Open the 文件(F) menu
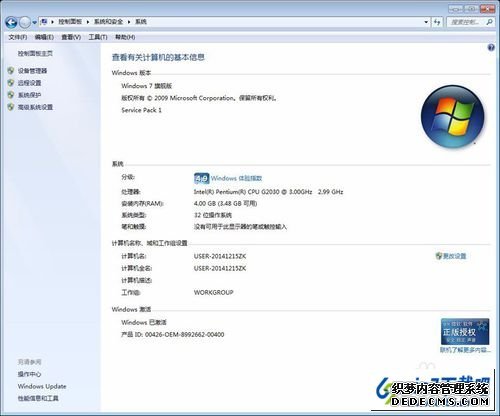Viewport: 500px width, 416px height. coord(18,37)
